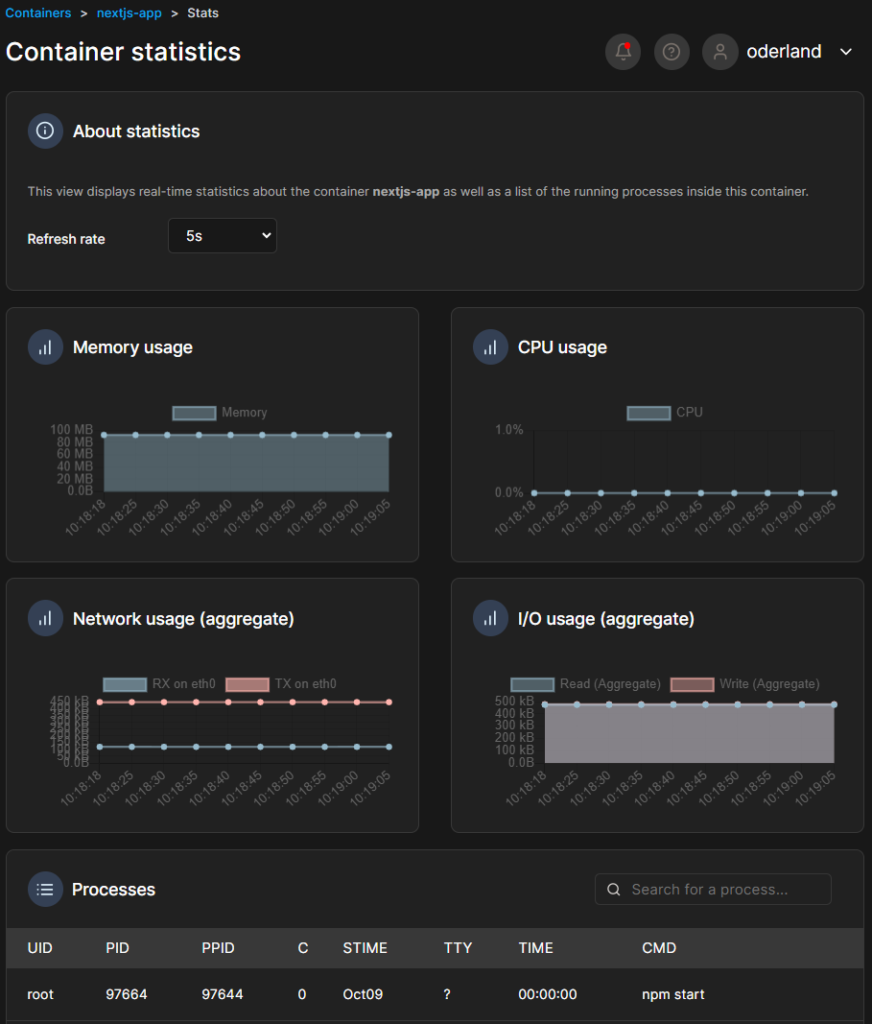Expand the oderland user menu chevron
The width and height of the screenshot is (872, 1024).
846,52
